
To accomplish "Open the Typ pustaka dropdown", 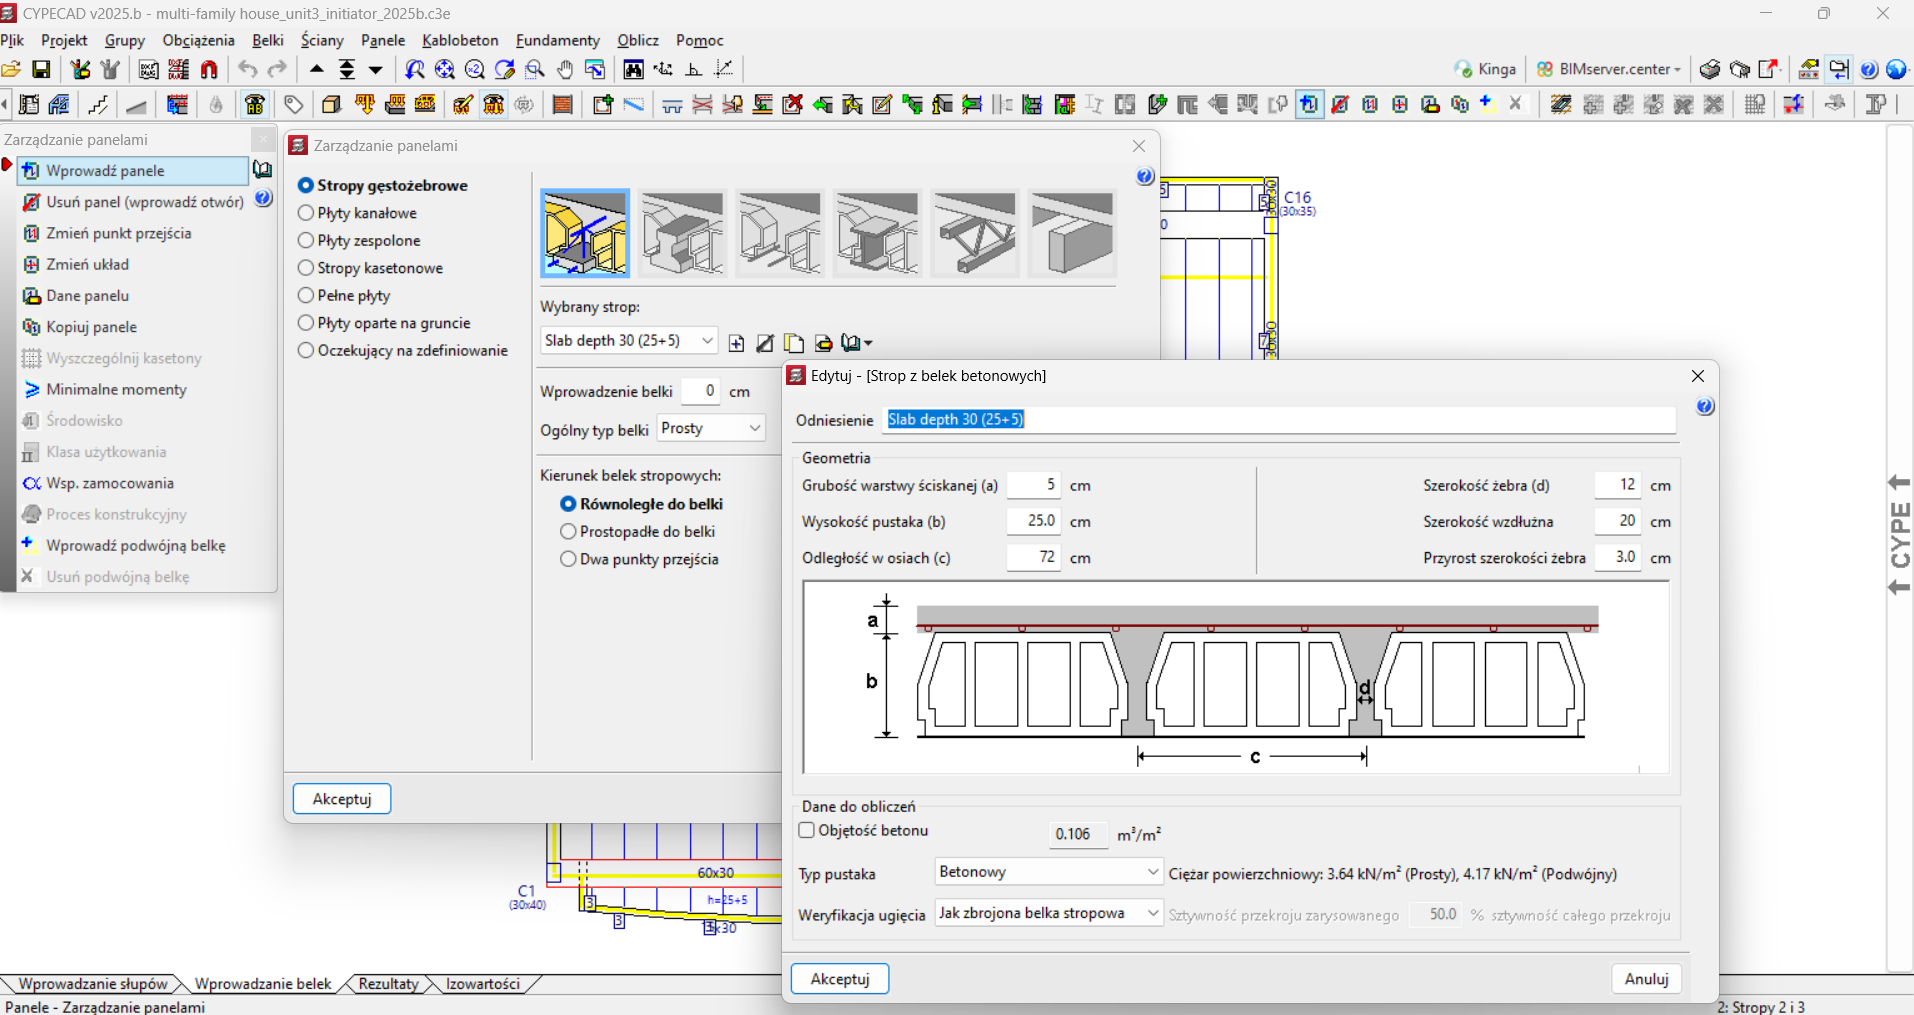I will [x=1048, y=872].
